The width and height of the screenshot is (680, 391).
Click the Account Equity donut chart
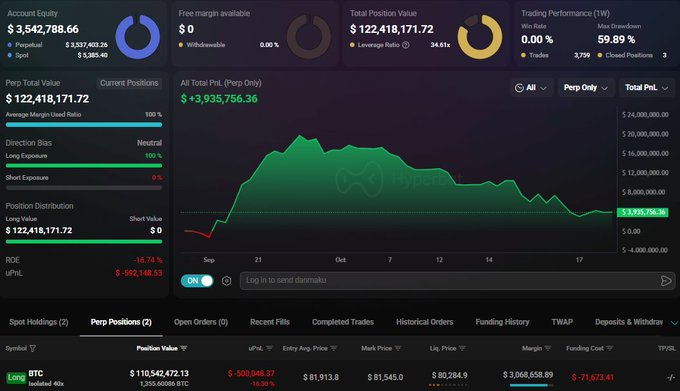click(138, 36)
